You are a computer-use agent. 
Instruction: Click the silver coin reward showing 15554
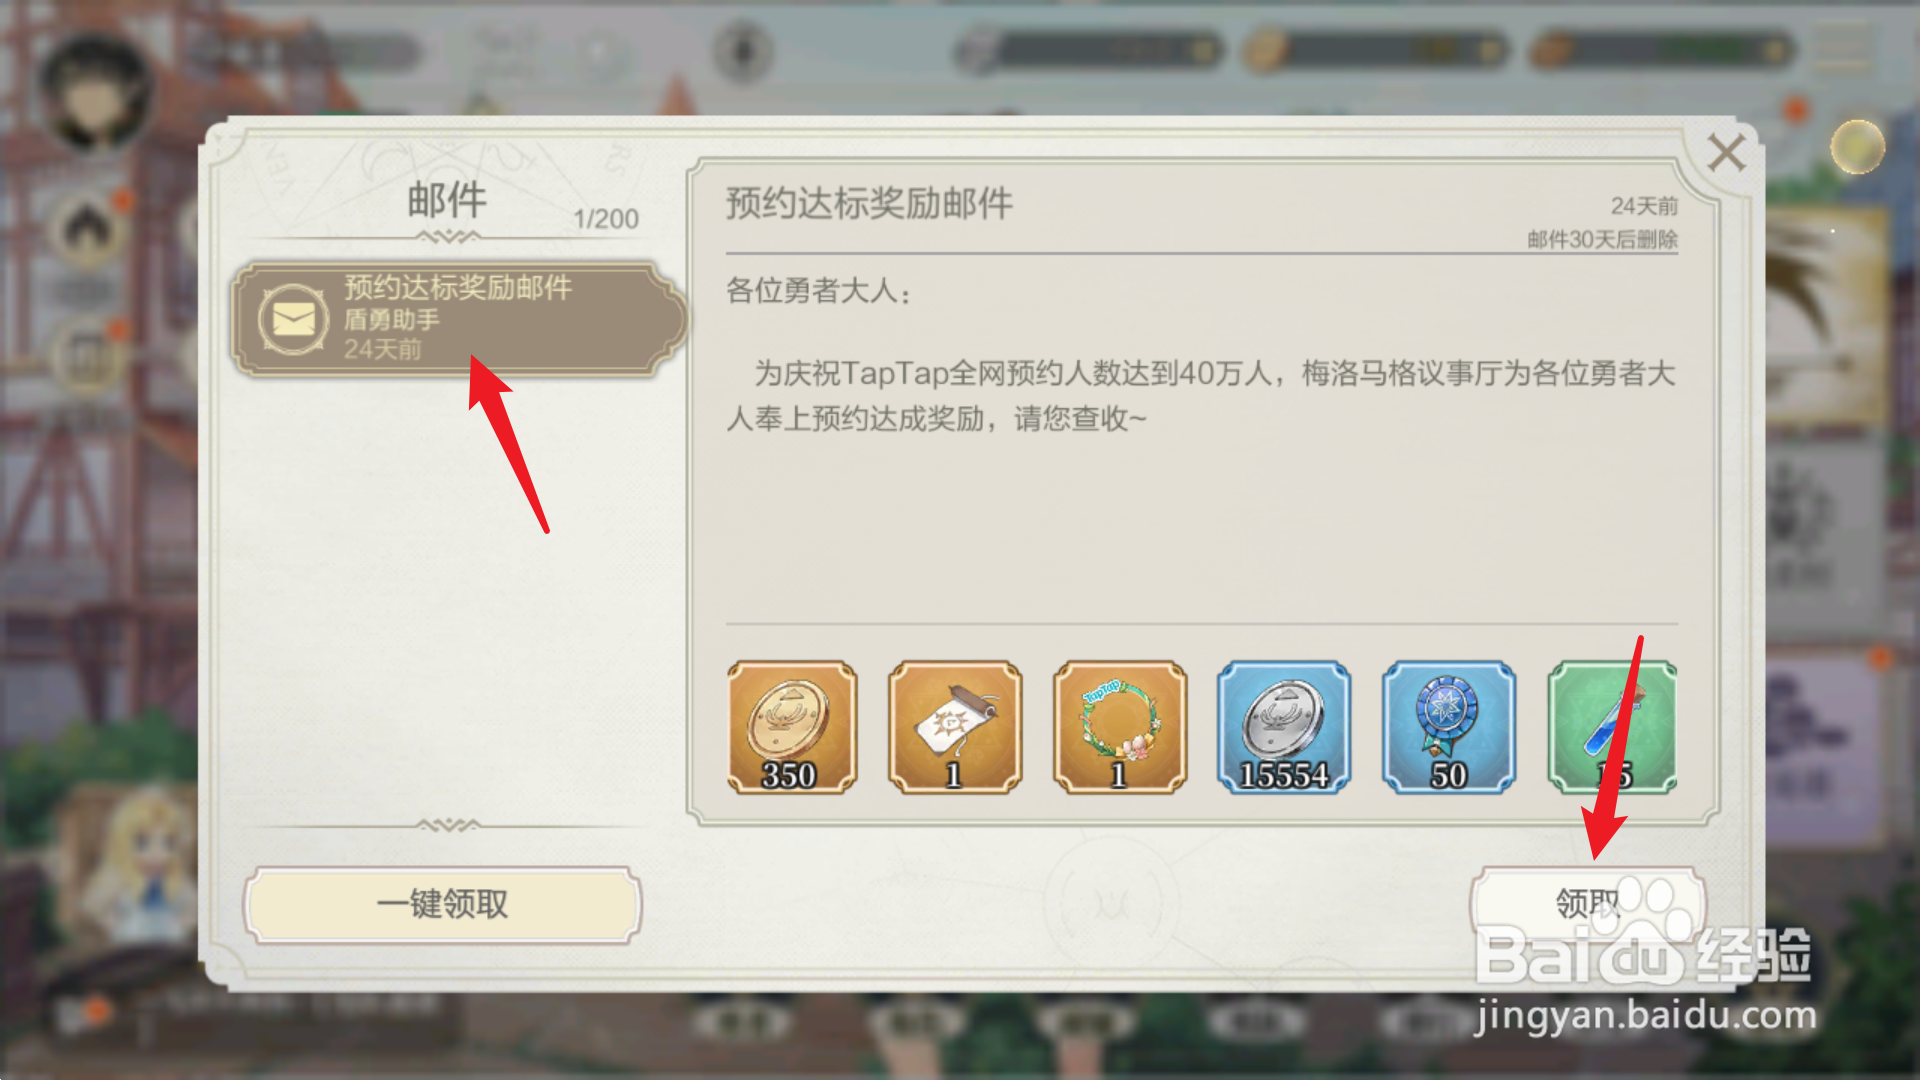coord(1284,727)
